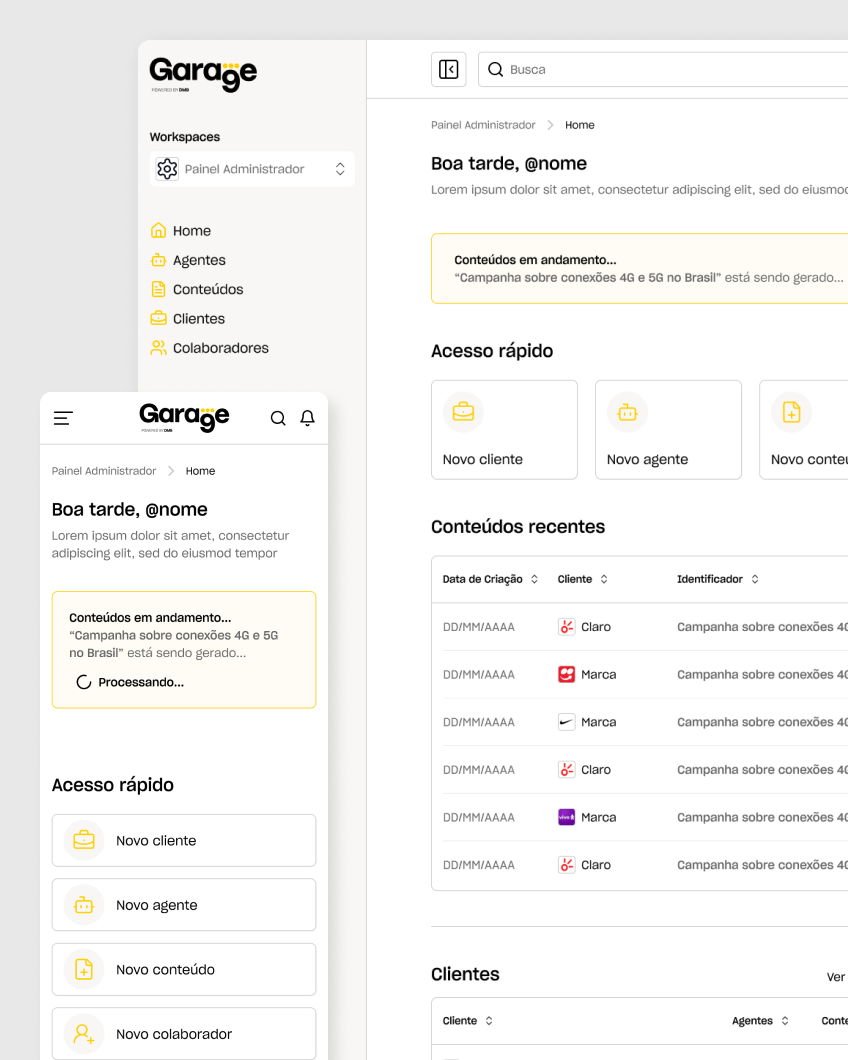The height and width of the screenshot is (1060, 848).
Task: Tap Novo colaborador in the mobile view
Action: coord(184,1034)
